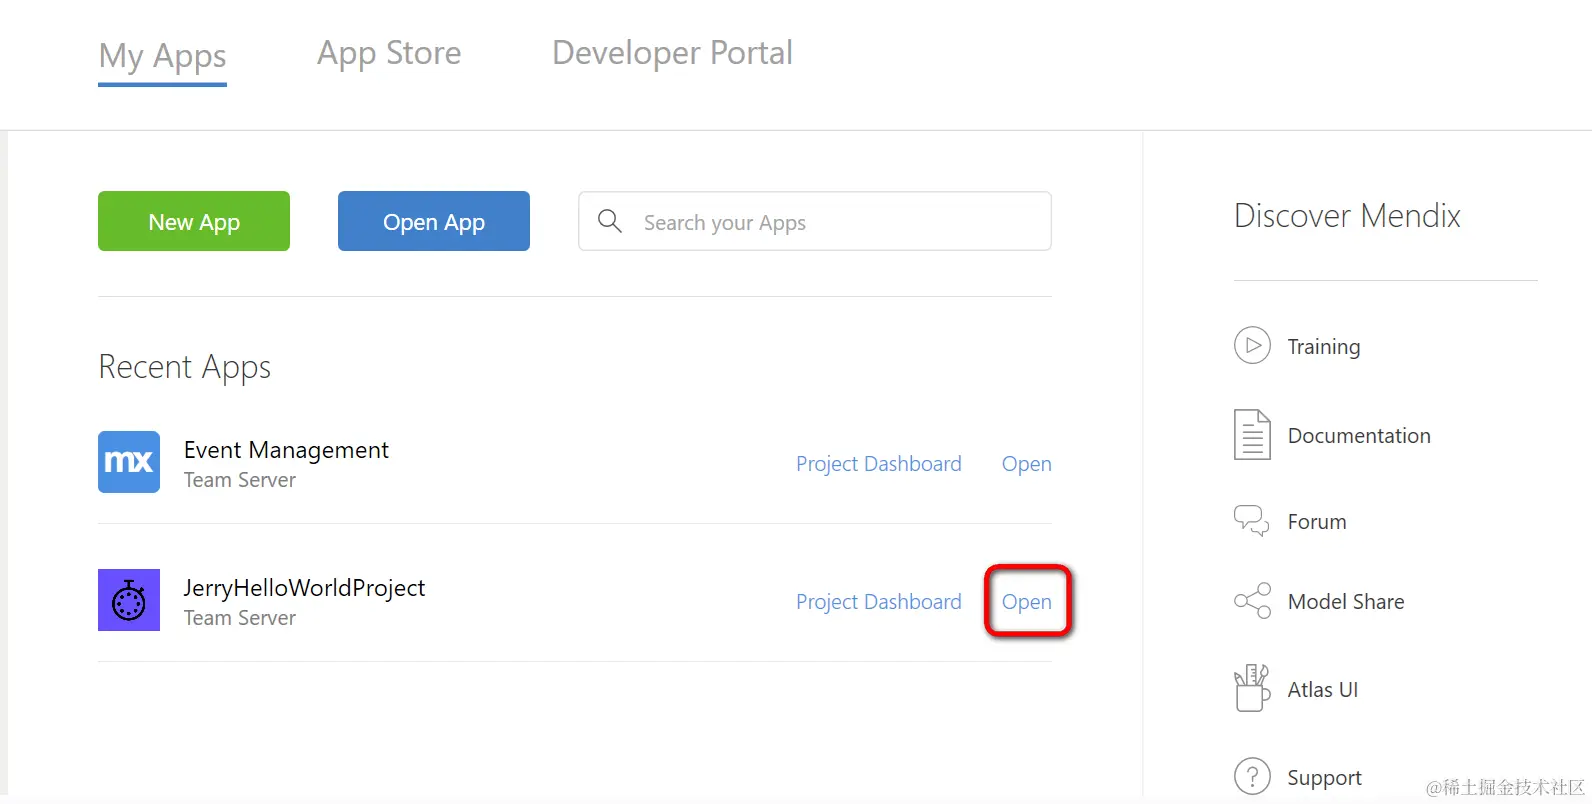1592x804 pixels.
Task: Switch to the My Apps tab
Action: [x=162, y=56]
